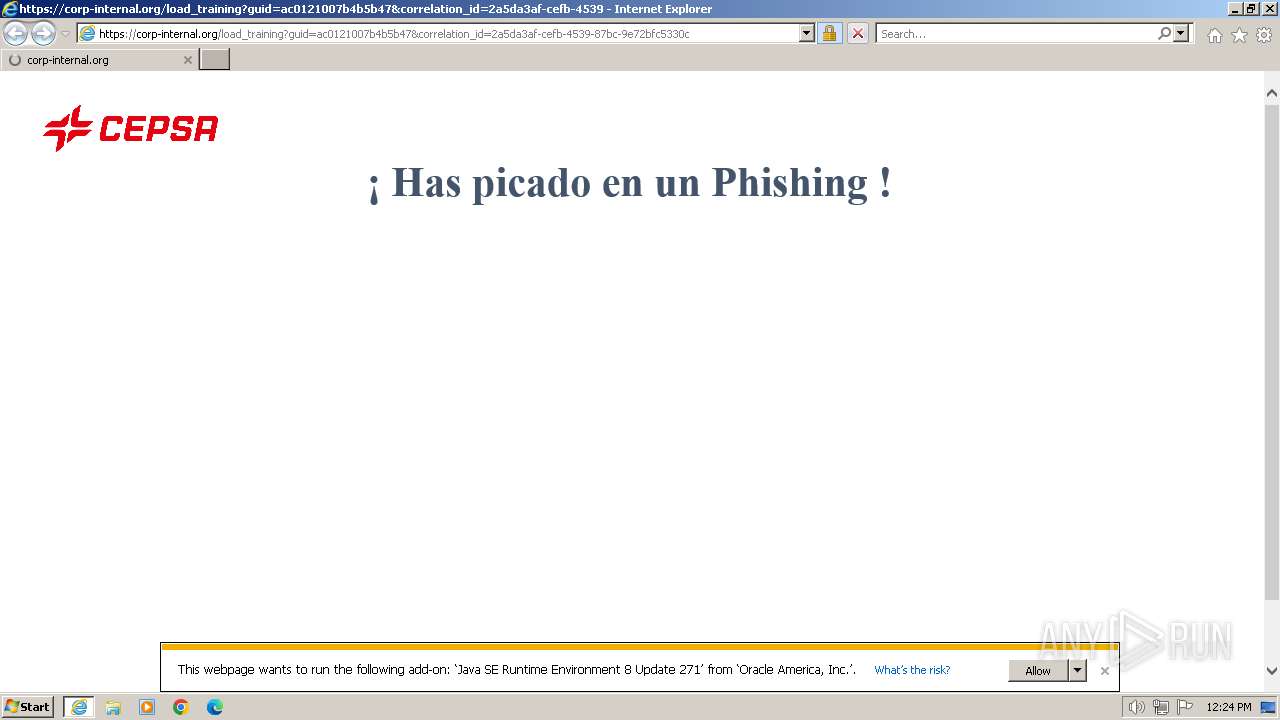1280x720 pixels.
Task: Allow the Java add-on to run
Action: (1038, 671)
